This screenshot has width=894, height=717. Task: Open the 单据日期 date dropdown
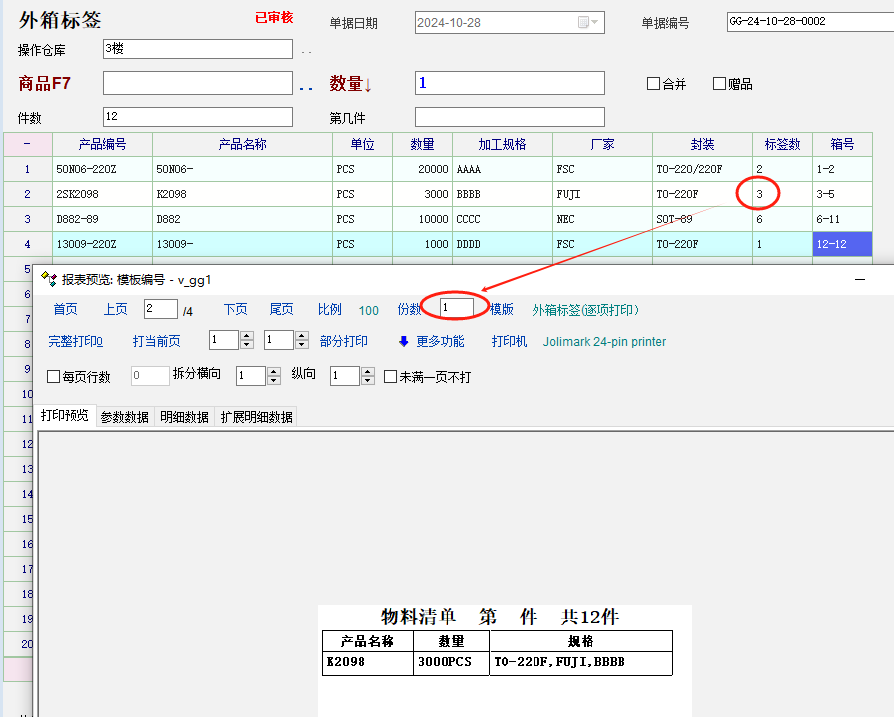pyautogui.click(x=597, y=22)
